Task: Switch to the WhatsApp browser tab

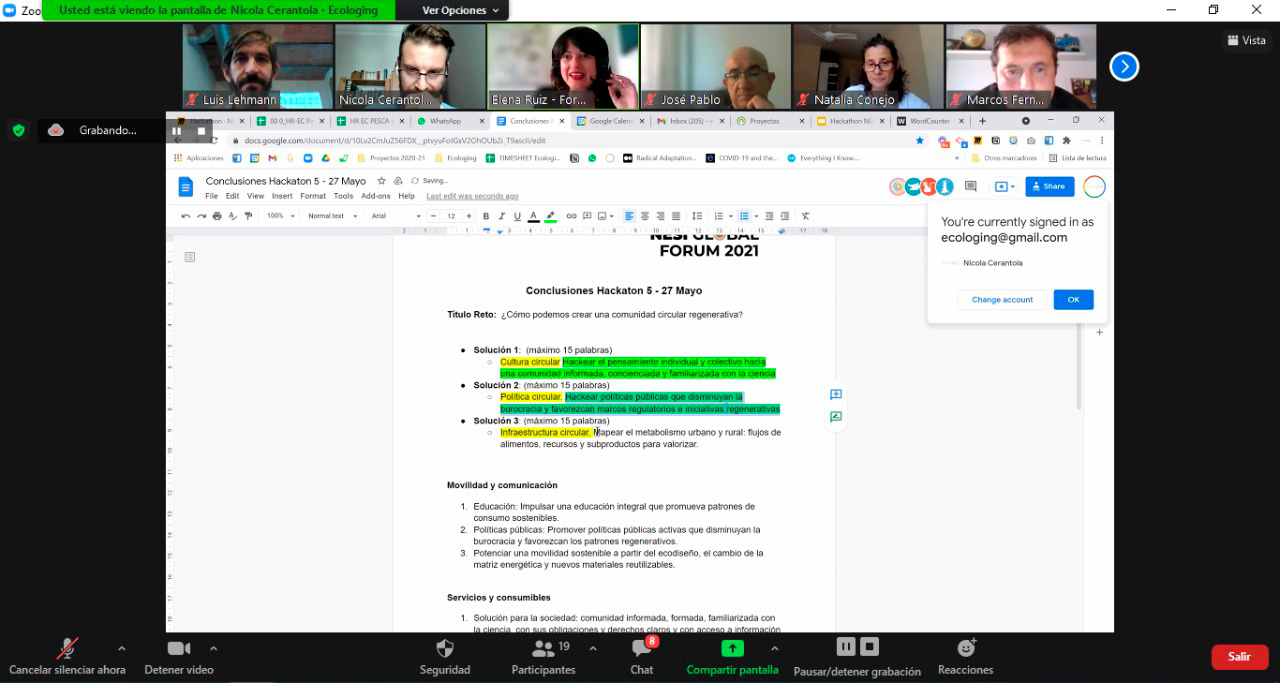Action: pos(445,121)
